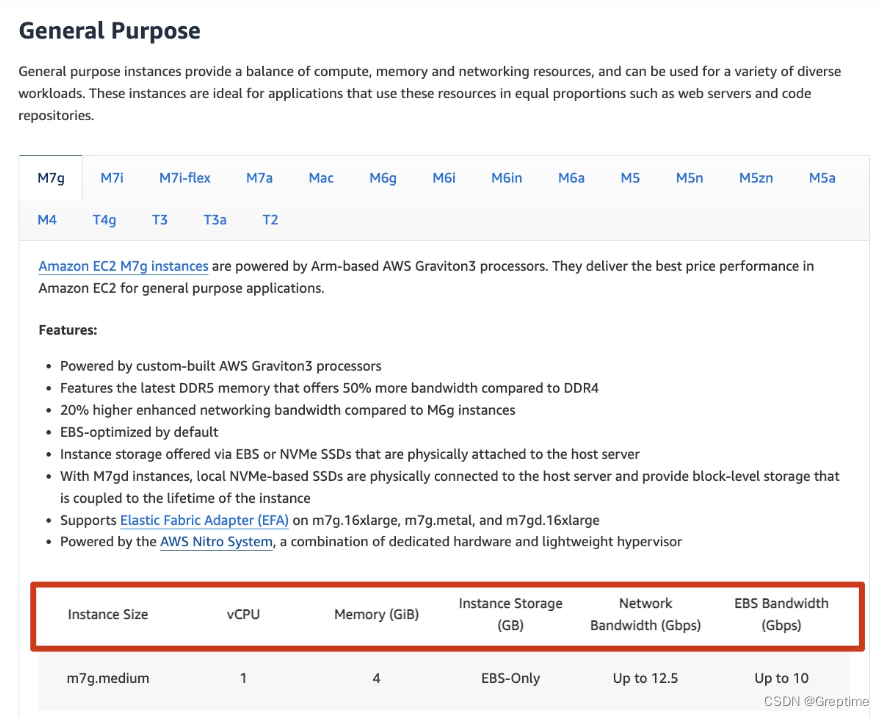Click the NVMe SSDs instance storage bullet
Screen dimensions: 884x718
(x=350, y=454)
